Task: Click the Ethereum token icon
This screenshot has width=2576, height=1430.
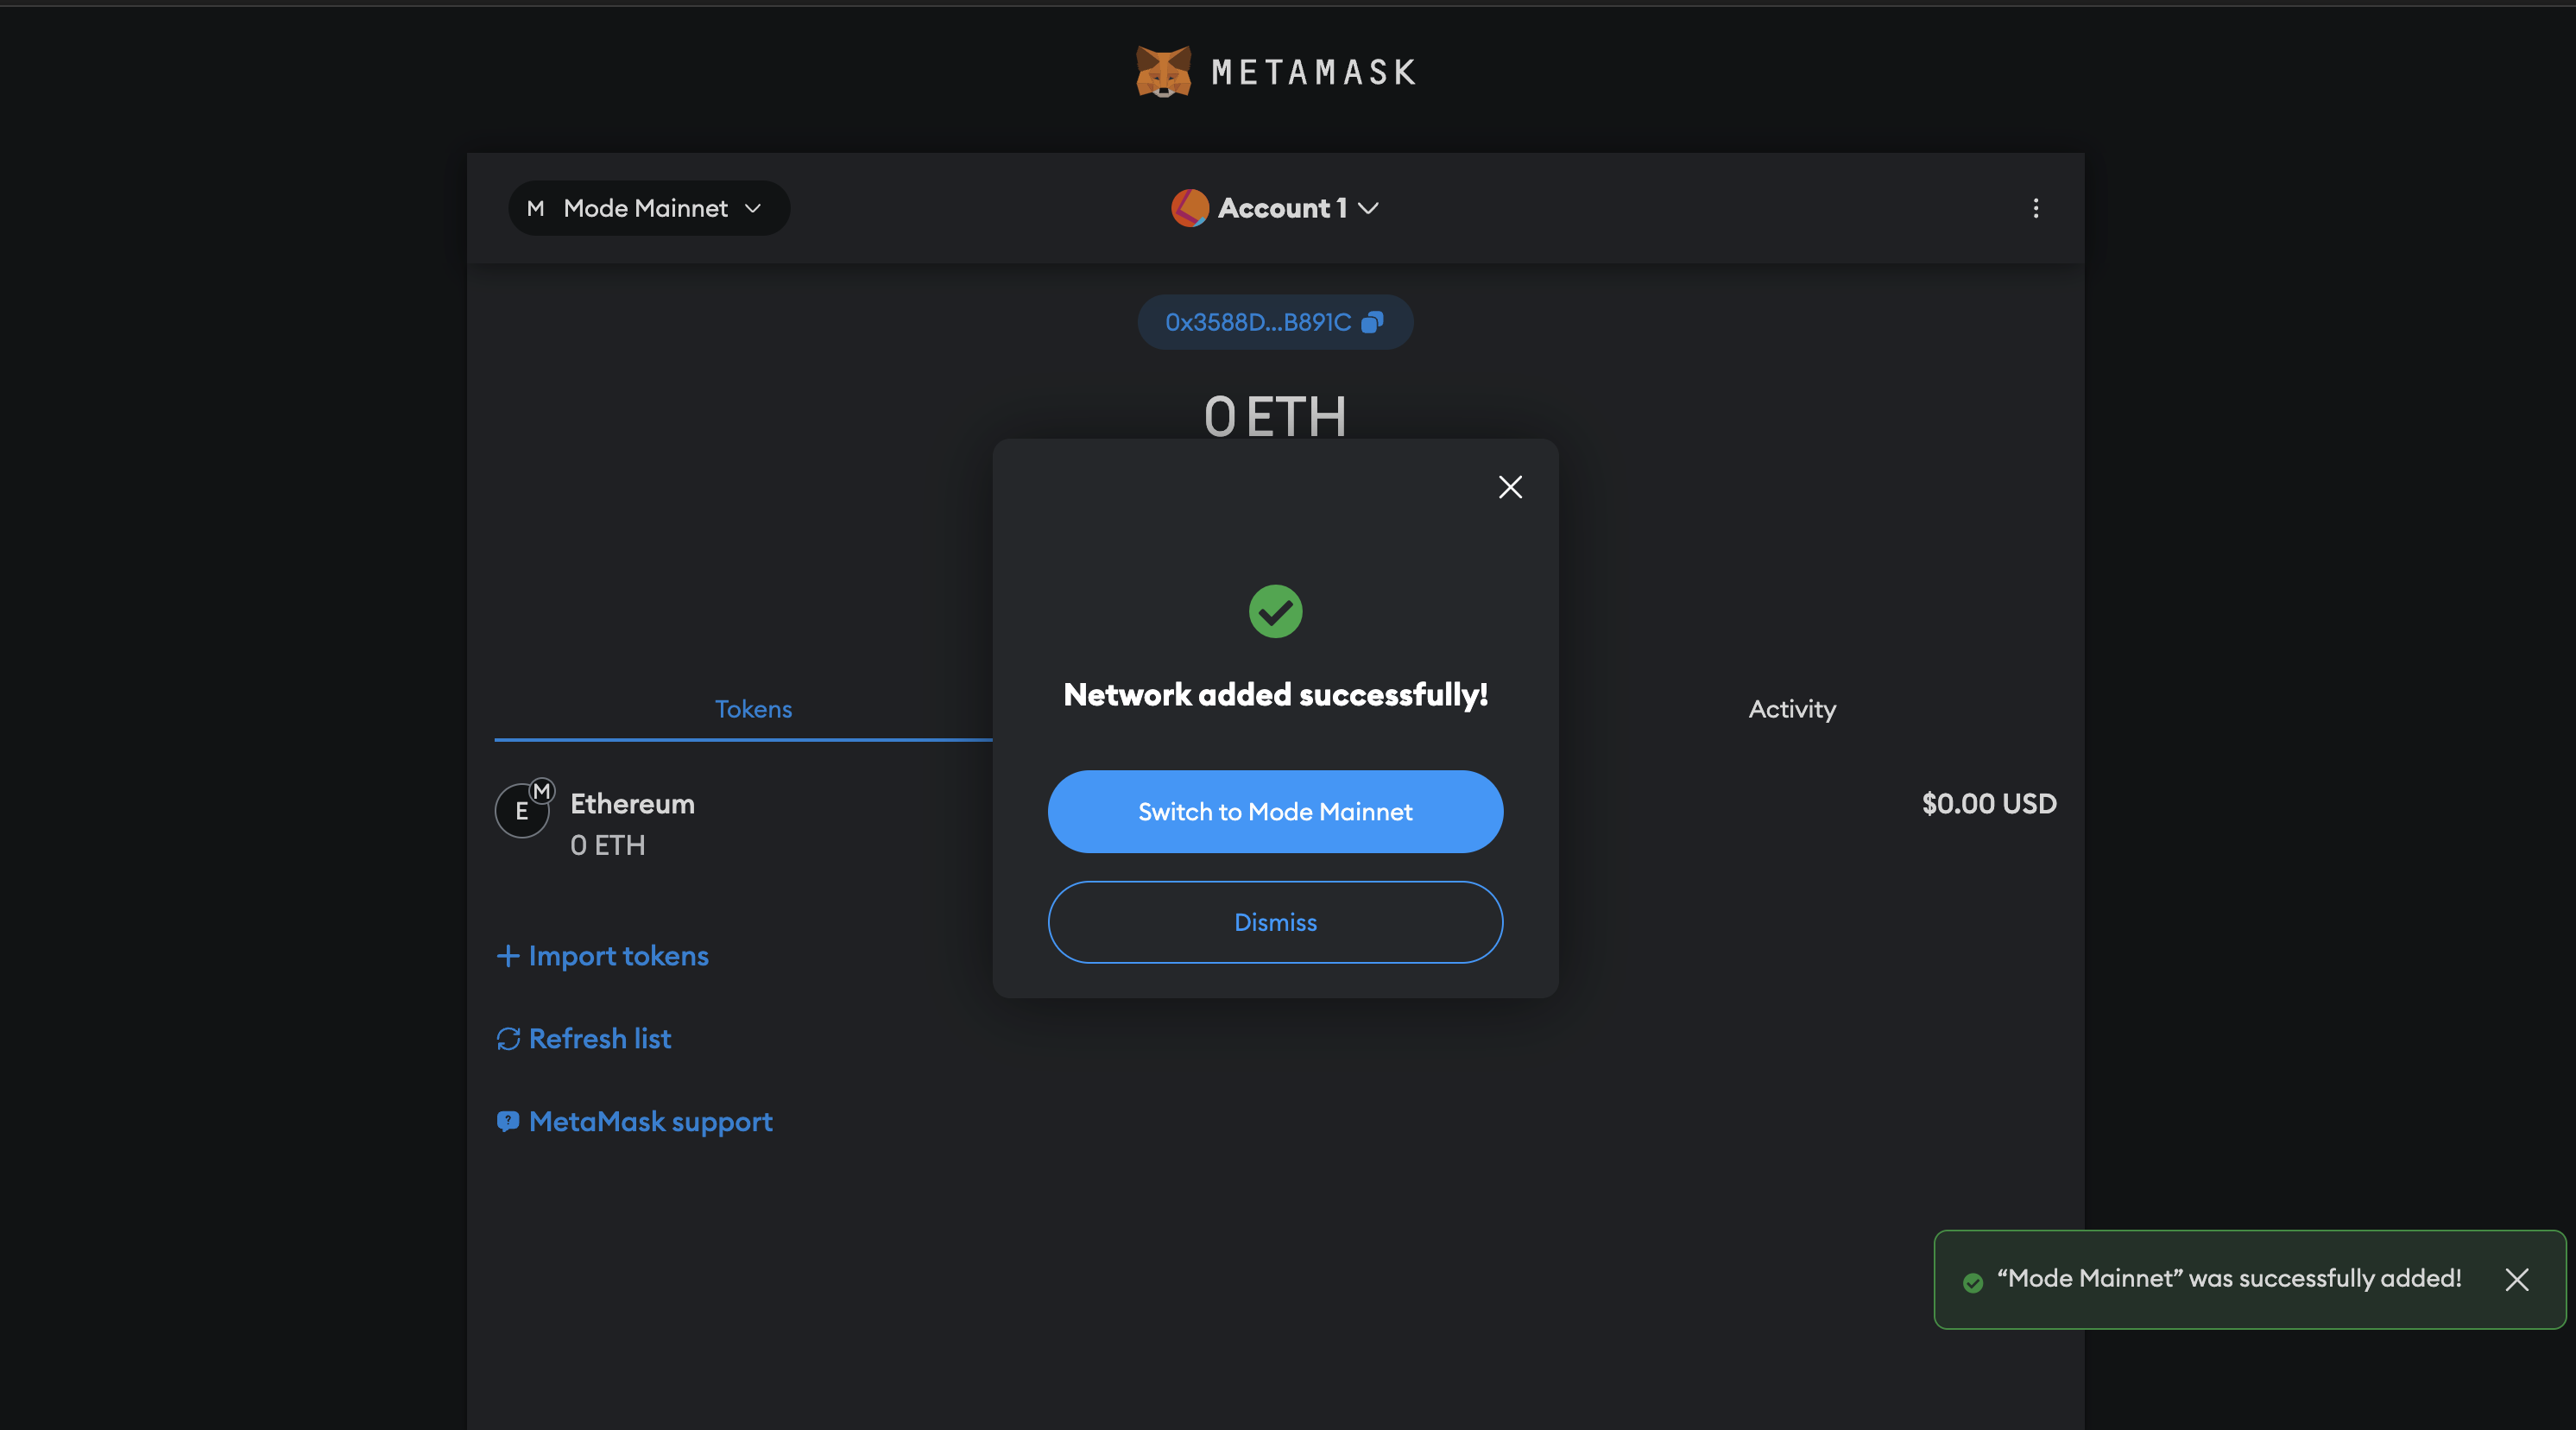Action: click(x=524, y=810)
